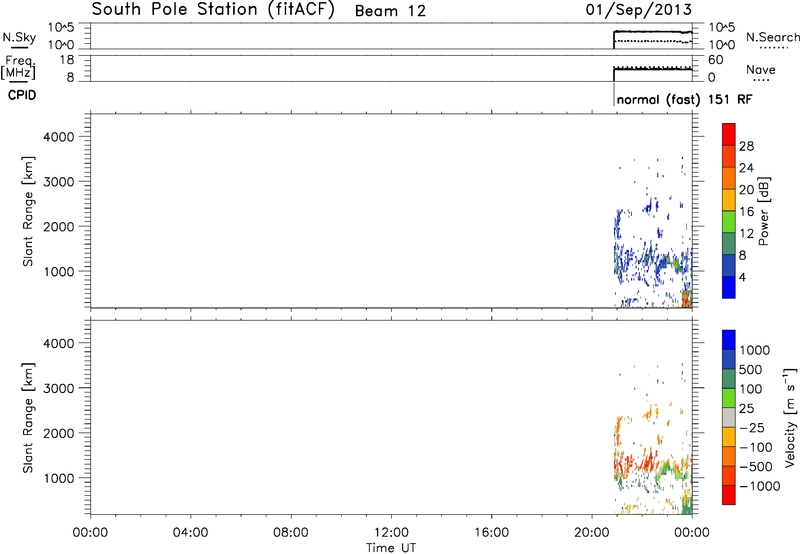Click the '4000' tick on the power panel
Viewport: 800px width, 554px height.
[58, 137]
